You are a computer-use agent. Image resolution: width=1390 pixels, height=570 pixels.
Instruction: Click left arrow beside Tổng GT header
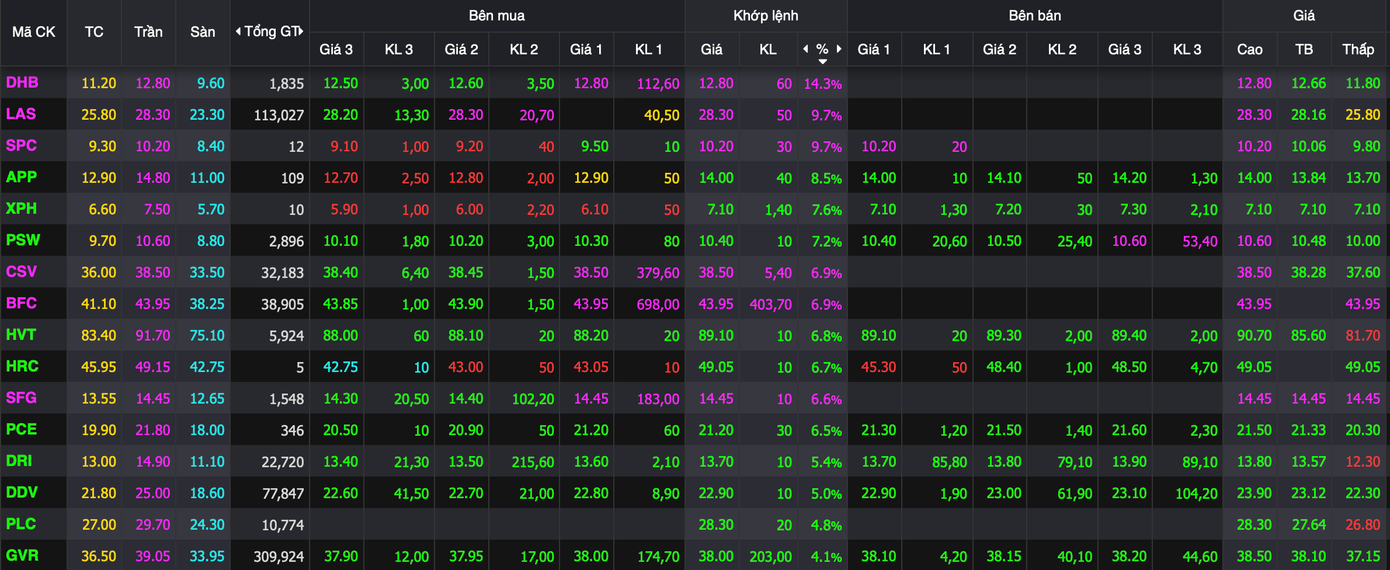click(238, 32)
